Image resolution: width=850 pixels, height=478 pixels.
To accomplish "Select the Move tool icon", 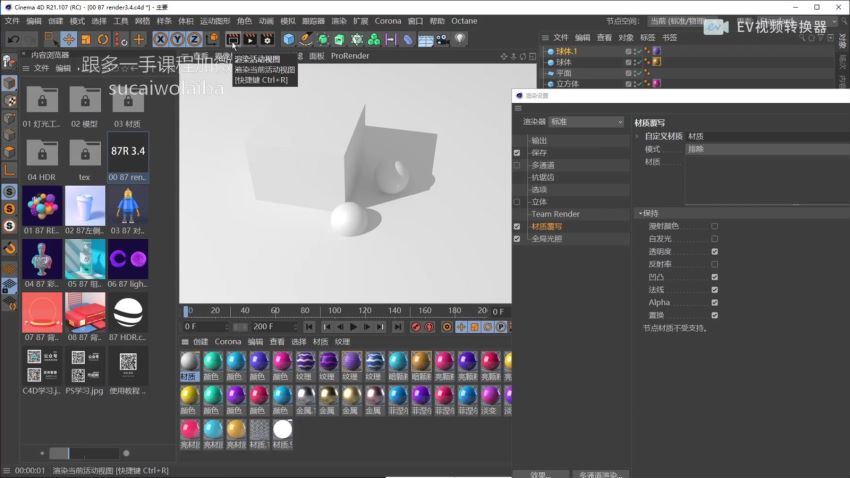I will click(68, 40).
